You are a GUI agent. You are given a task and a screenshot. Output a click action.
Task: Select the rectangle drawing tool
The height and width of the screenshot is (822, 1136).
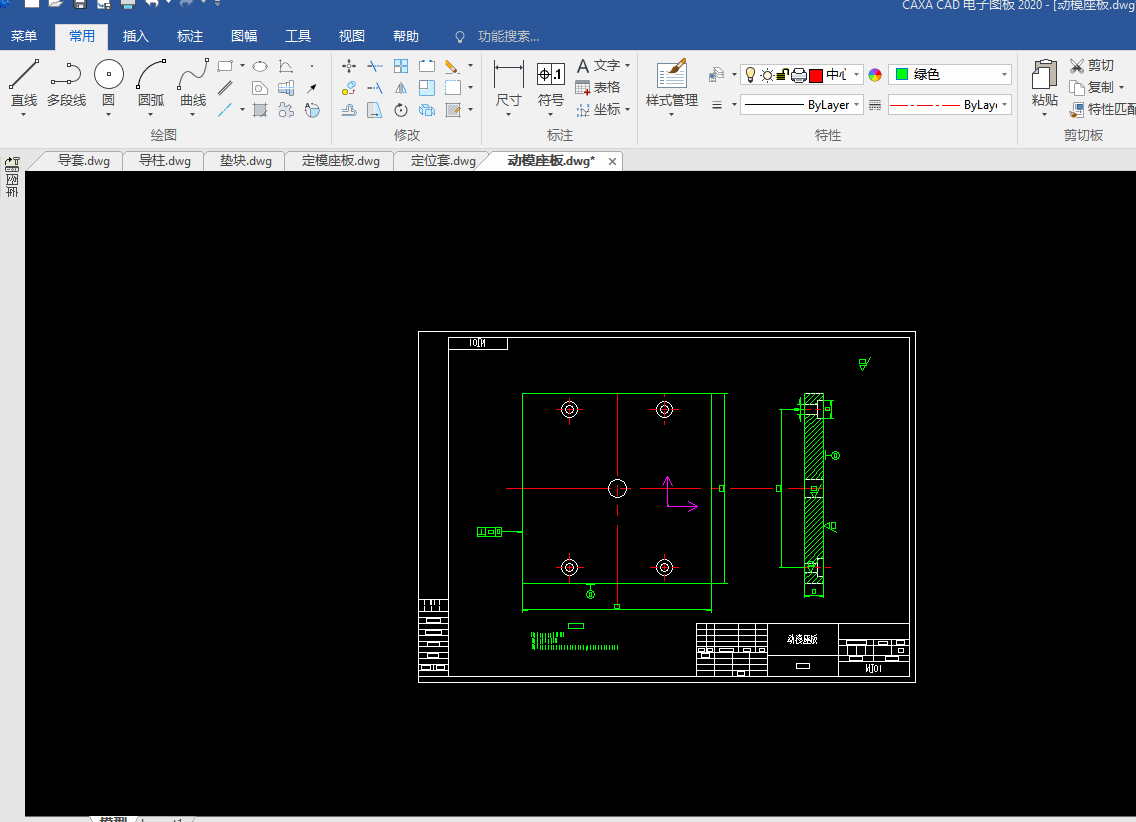click(x=225, y=66)
